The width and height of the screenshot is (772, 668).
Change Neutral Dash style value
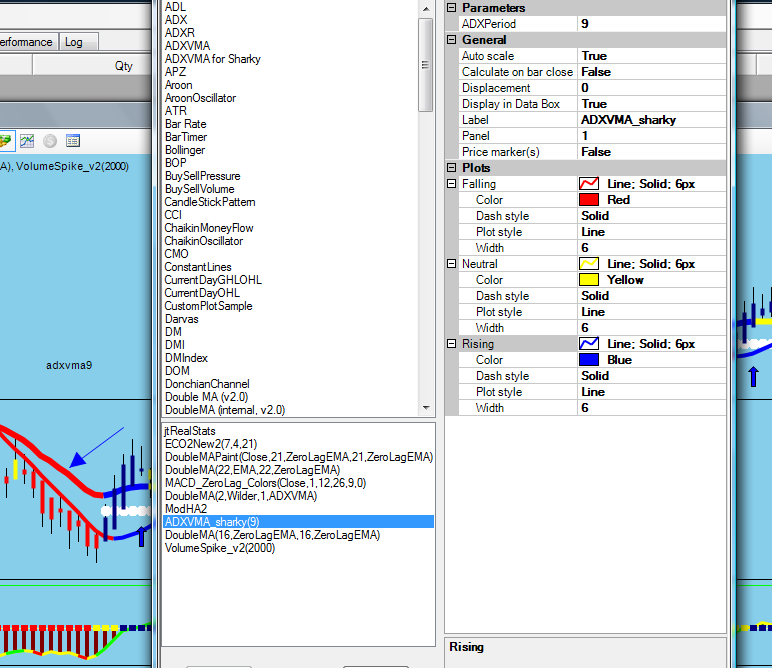651,296
